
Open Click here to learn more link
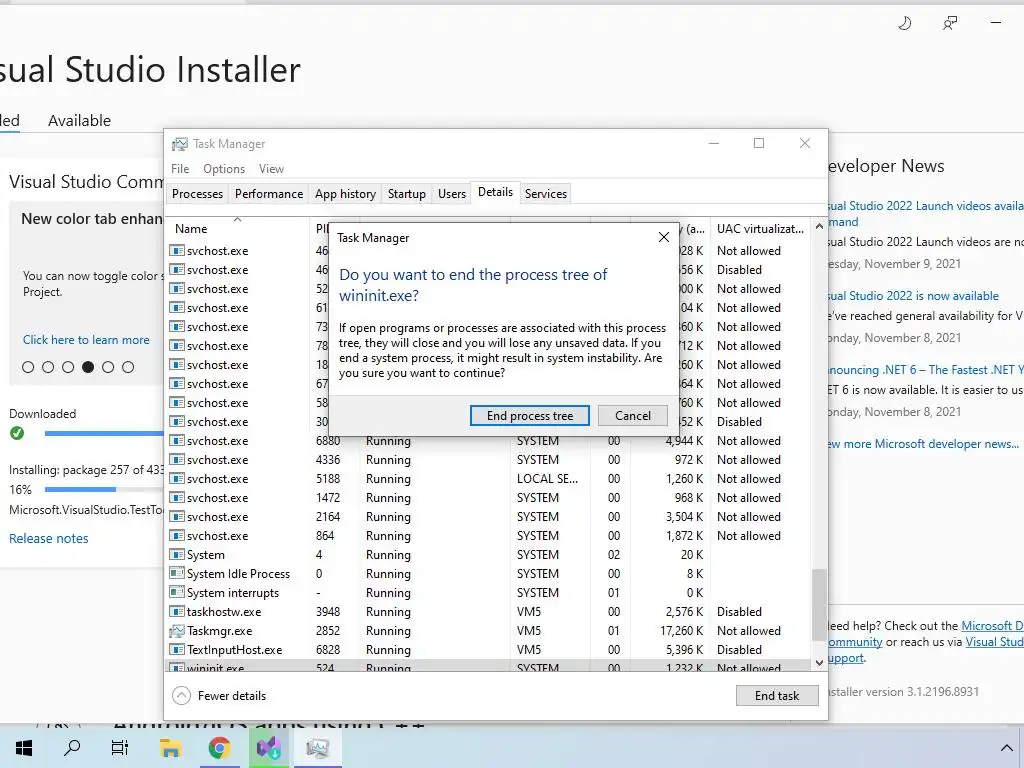click(x=86, y=340)
